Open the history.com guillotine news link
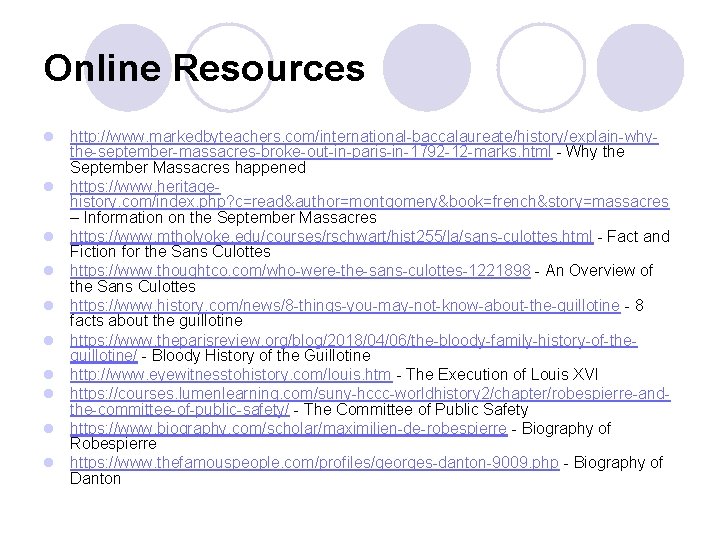Viewport: 720px width, 540px height. 345,305
